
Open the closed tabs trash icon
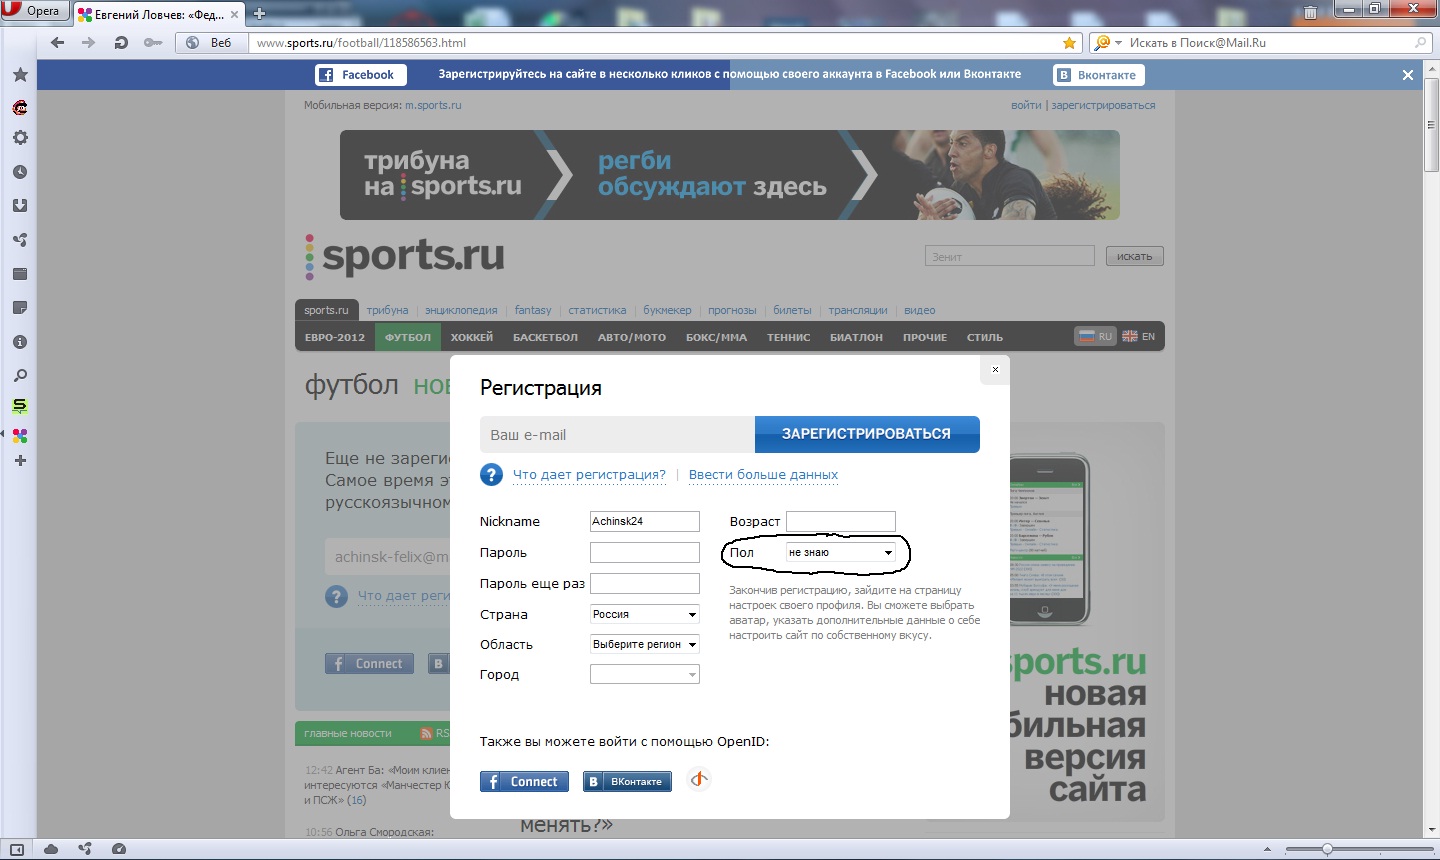tap(1310, 12)
